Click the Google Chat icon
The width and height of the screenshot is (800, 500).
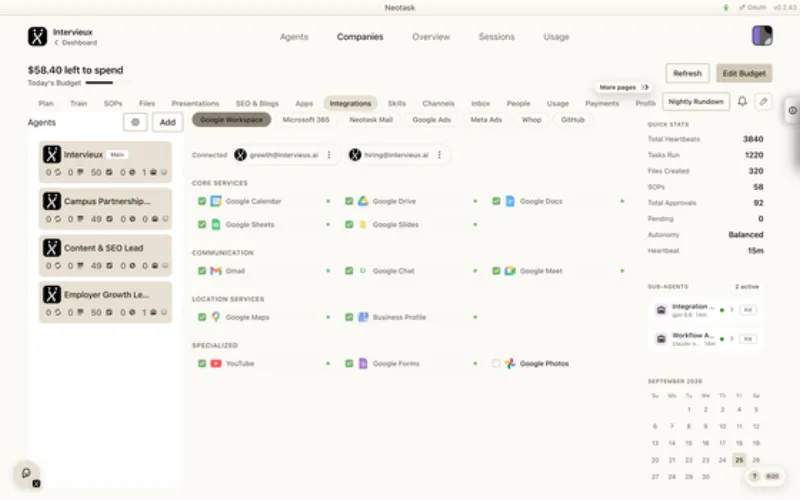[363, 271]
